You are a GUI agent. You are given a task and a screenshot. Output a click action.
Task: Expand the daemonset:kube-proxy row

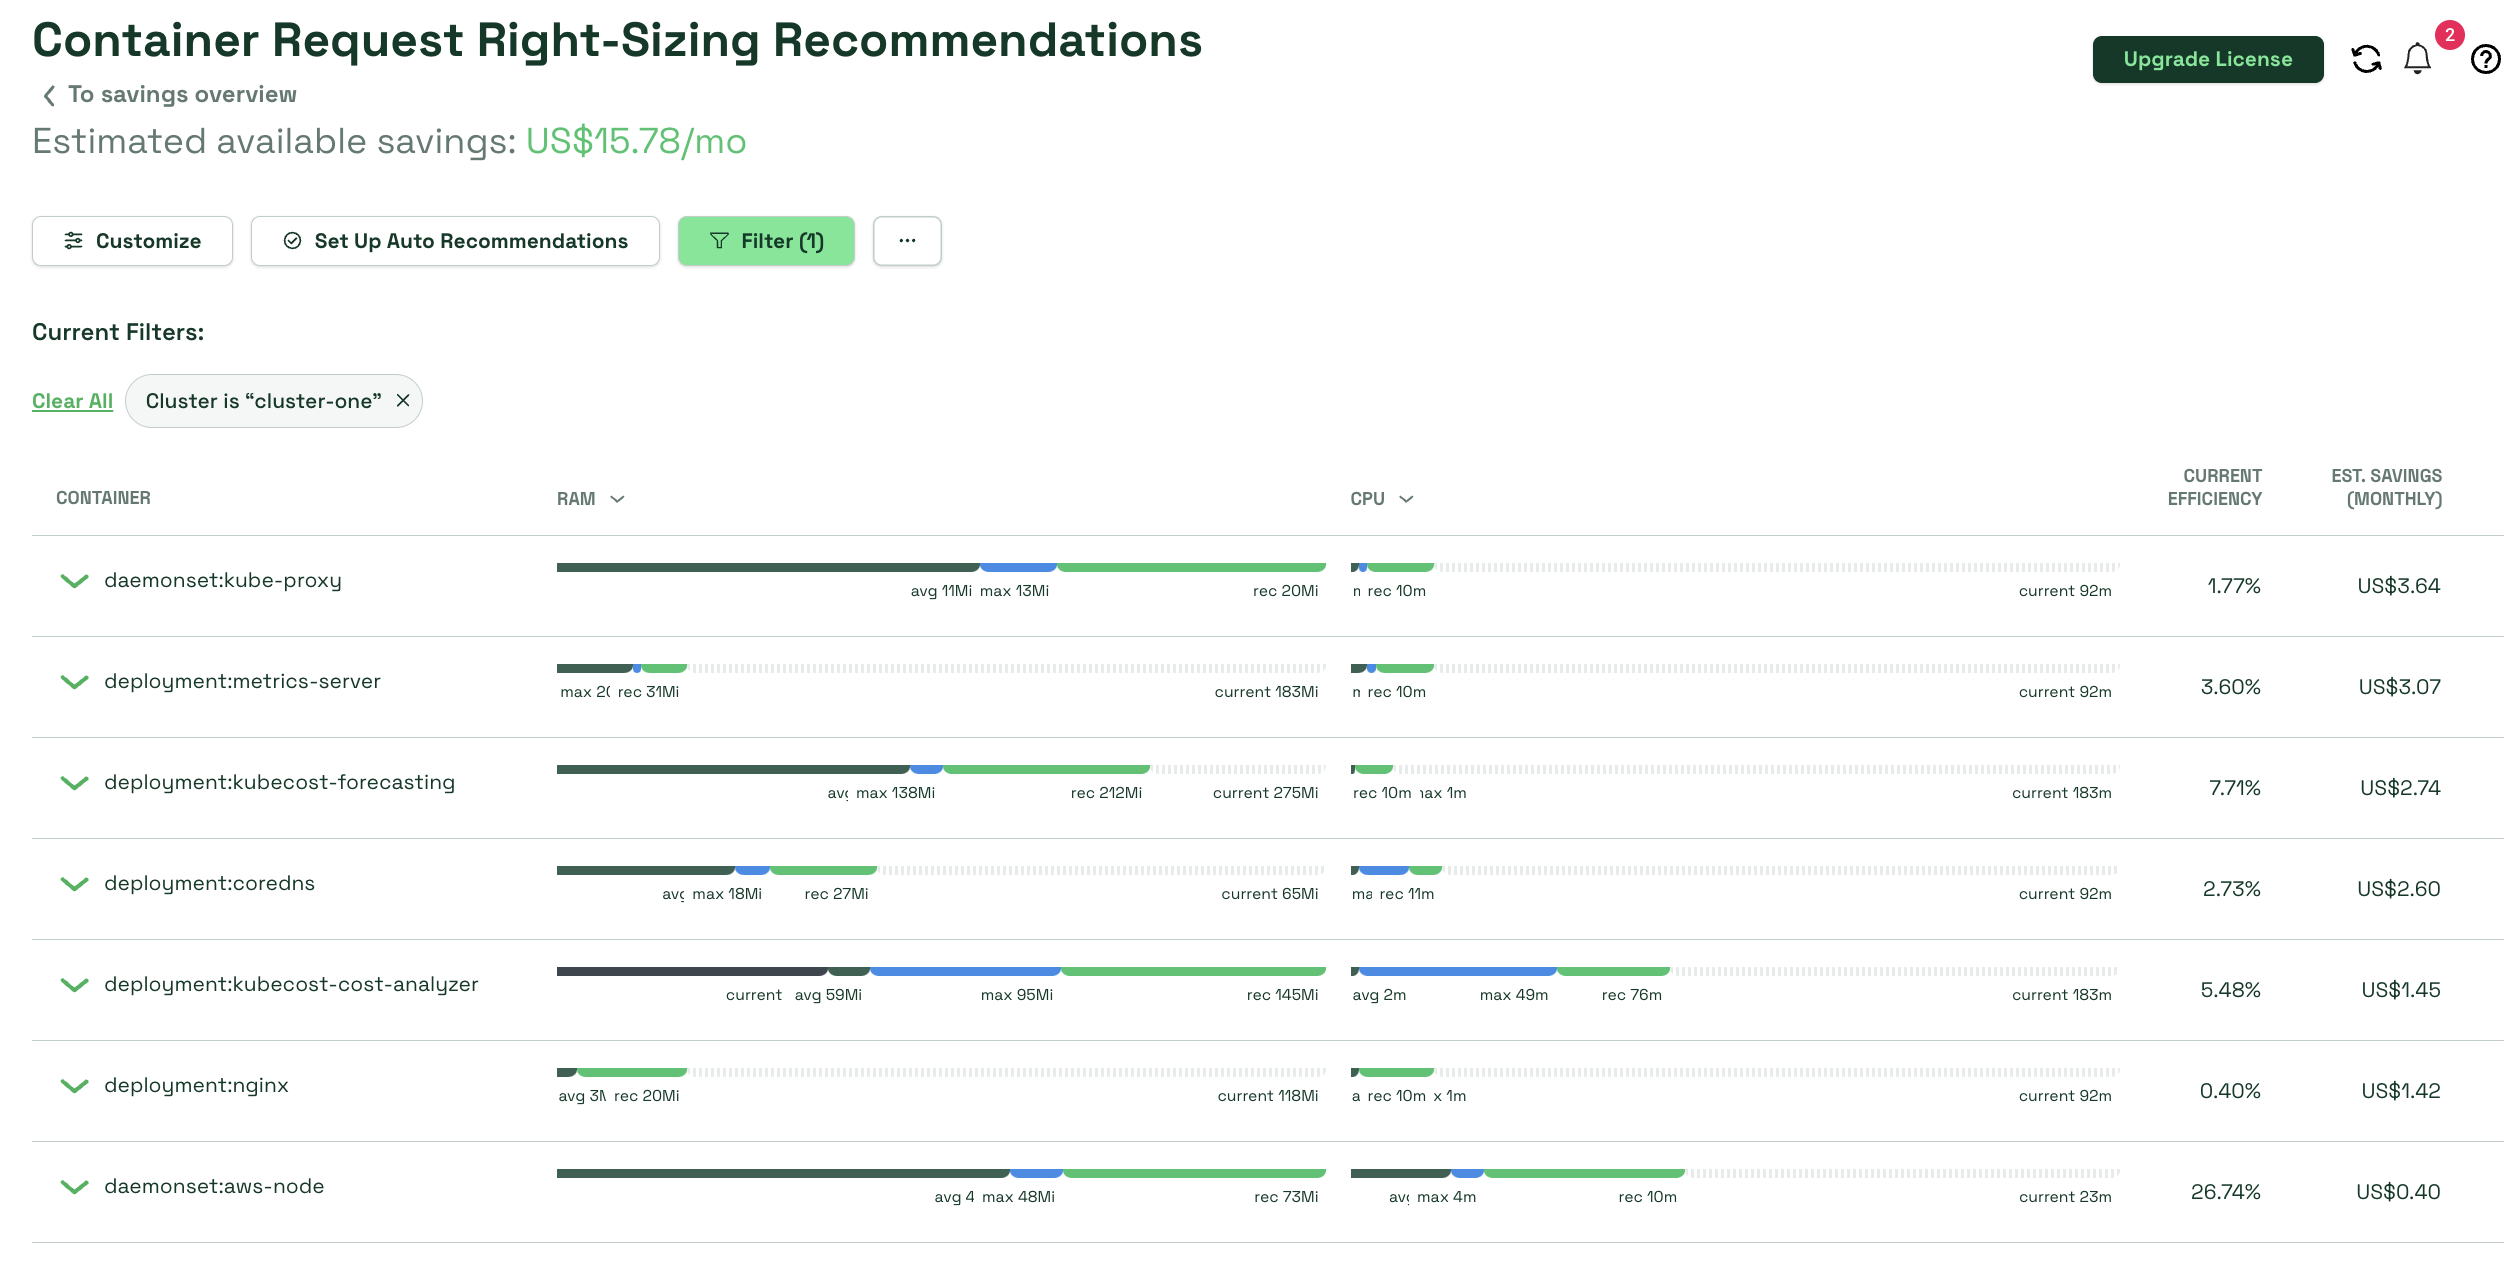[74, 581]
